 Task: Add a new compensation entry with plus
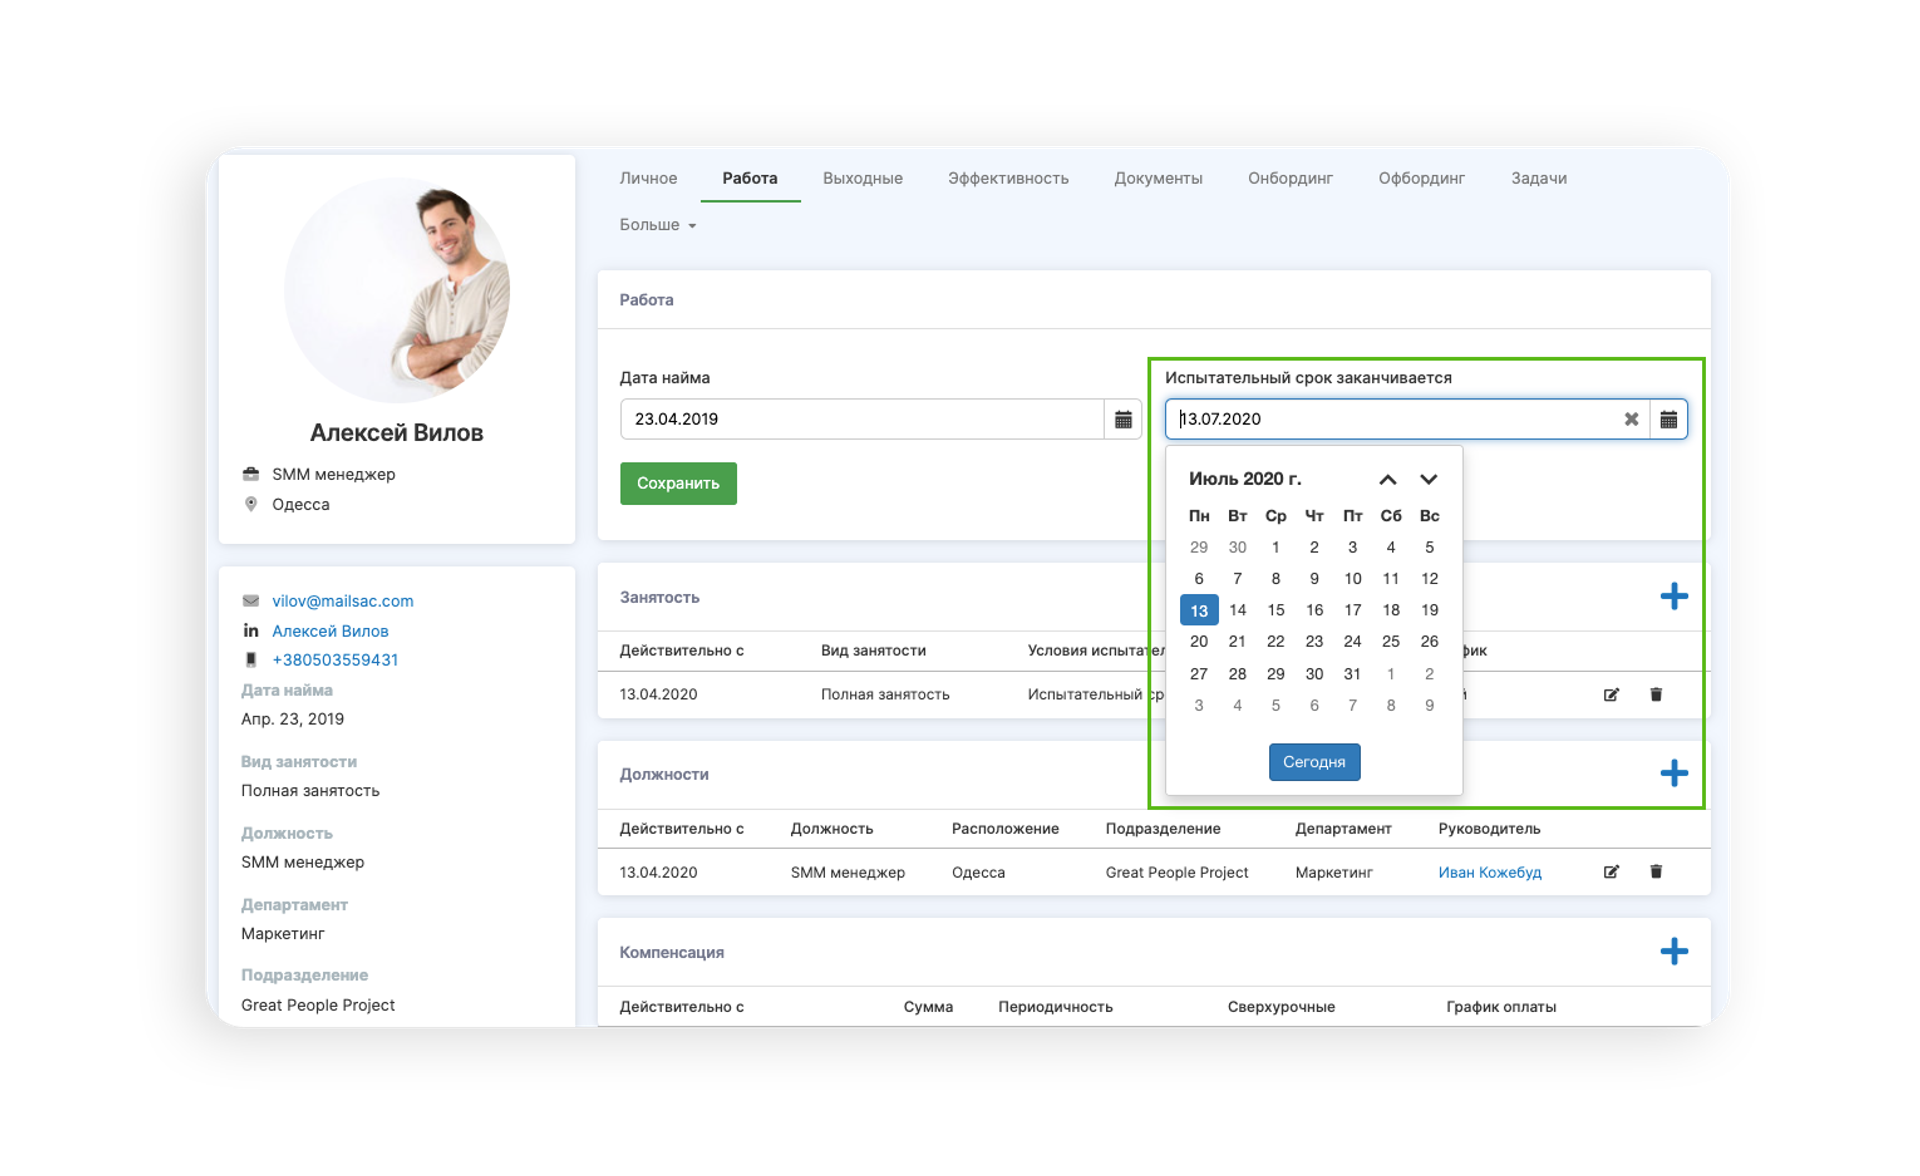click(x=1674, y=951)
